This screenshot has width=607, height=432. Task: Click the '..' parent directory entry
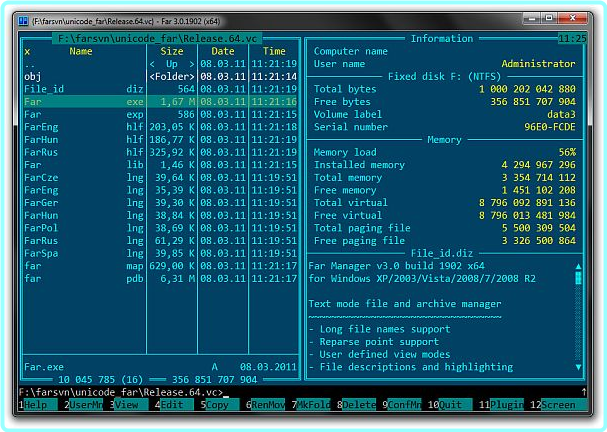click(x=28, y=63)
